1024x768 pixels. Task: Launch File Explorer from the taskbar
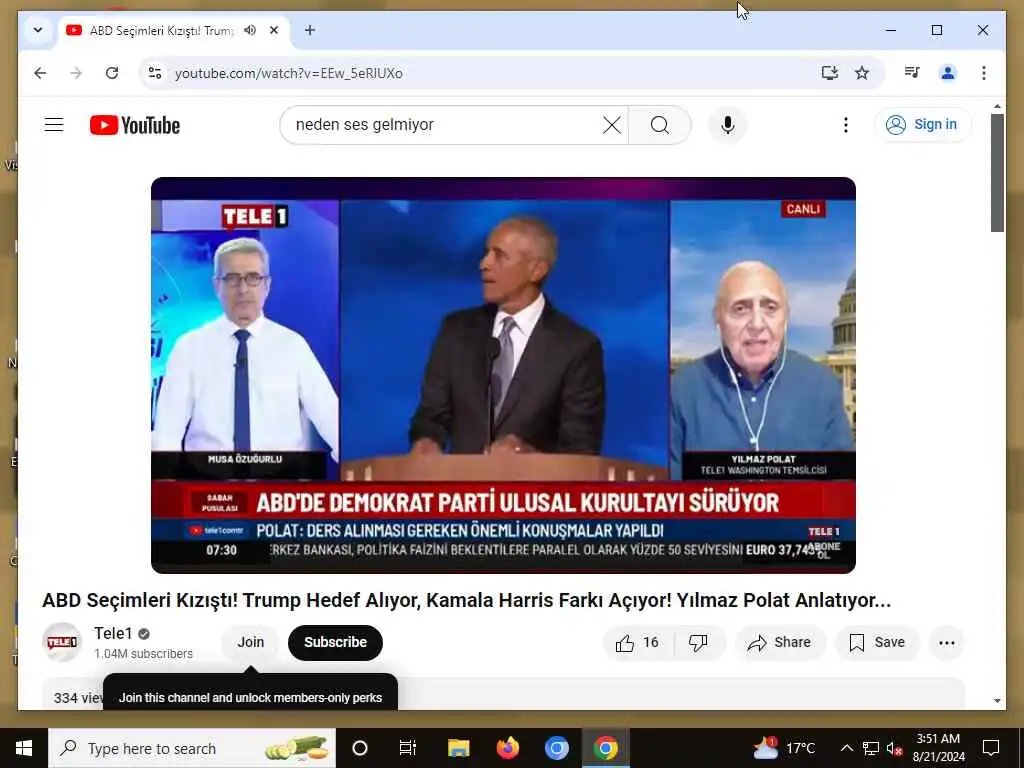point(458,748)
